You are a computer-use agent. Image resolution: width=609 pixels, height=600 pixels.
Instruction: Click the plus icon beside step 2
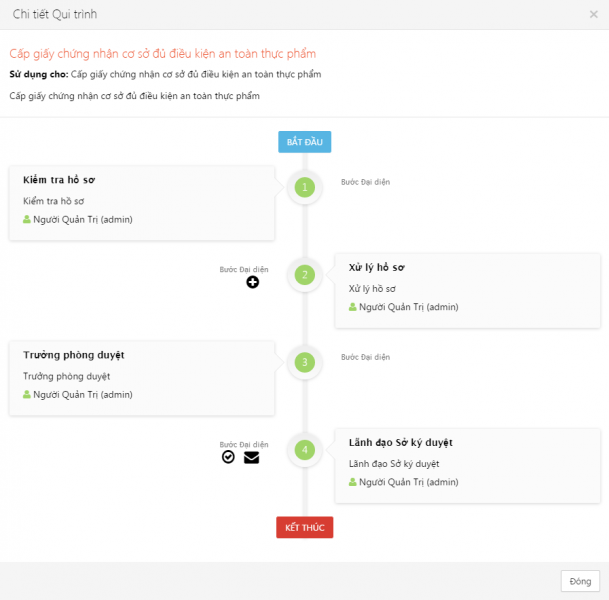[x=252, y=282]
